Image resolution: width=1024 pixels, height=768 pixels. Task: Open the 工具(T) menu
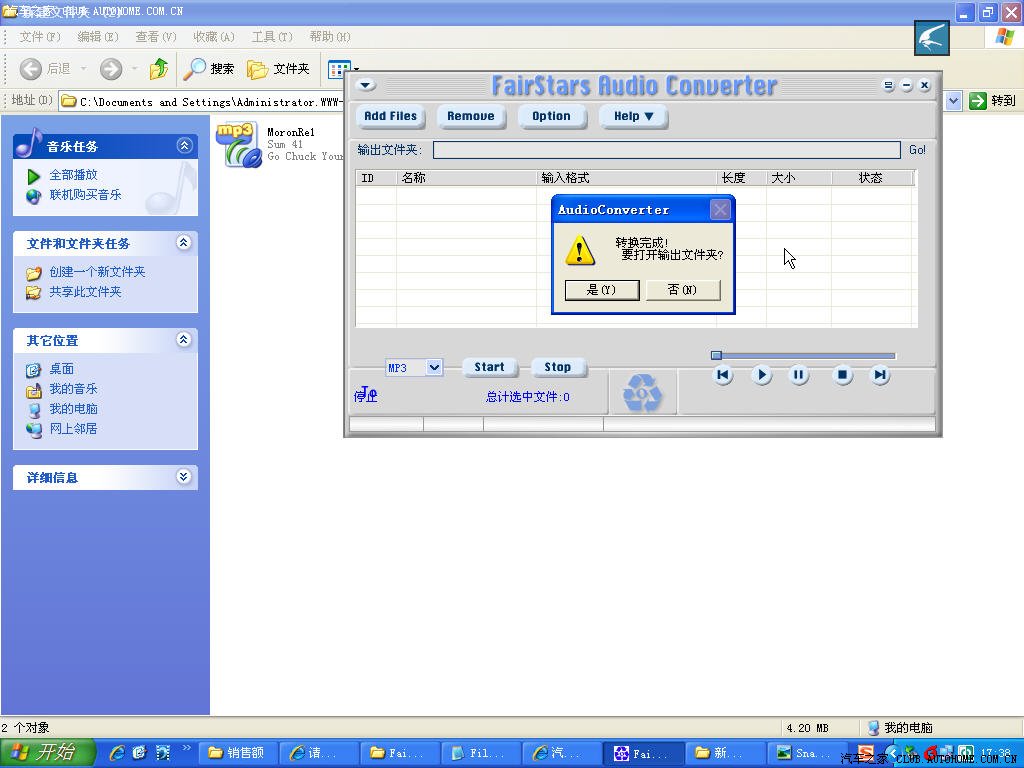point(272,37)
